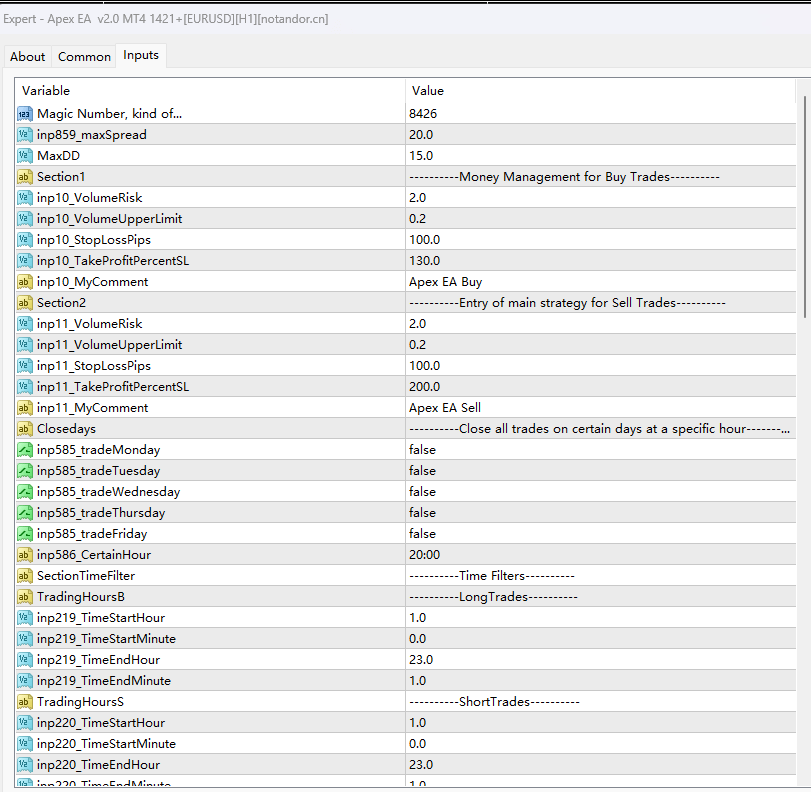Click the TradingHoursS string icon
811x792 pixels.
[x=25, y=702]
